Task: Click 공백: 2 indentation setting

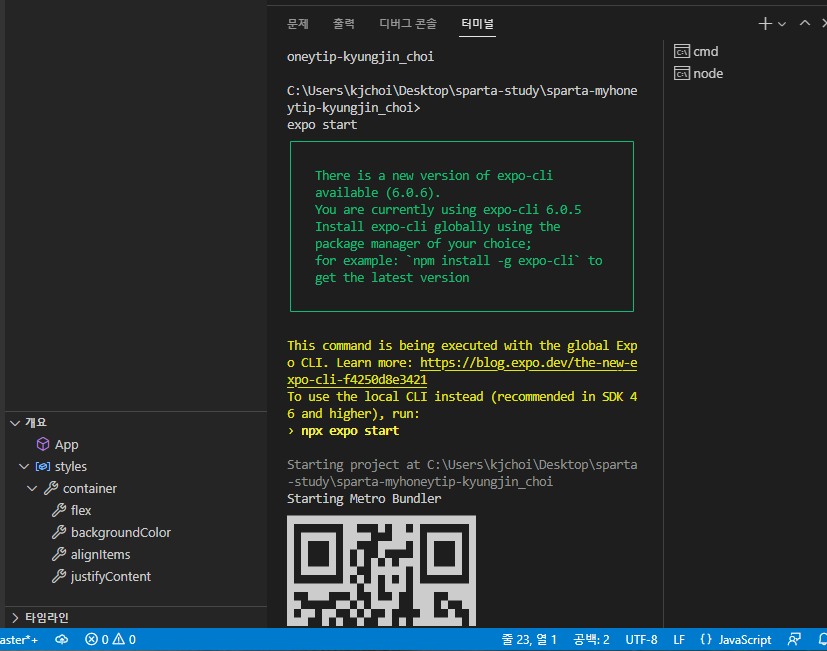Action: pyautogui.click(x=591, y=640)
